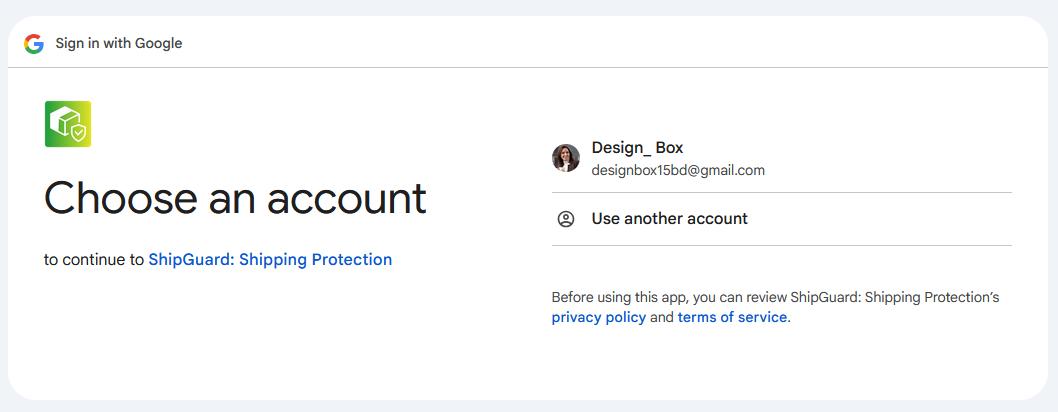Click the green ShipGuard app logo
1058x412 pixels.
pos(68,124)
